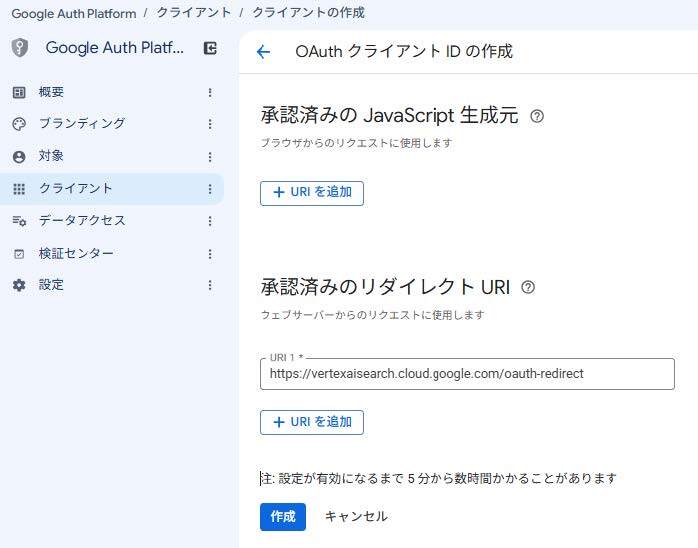The image size is (698, 548).
Task: Click the 概要 dashboard icon
Action: coord(19,93)
